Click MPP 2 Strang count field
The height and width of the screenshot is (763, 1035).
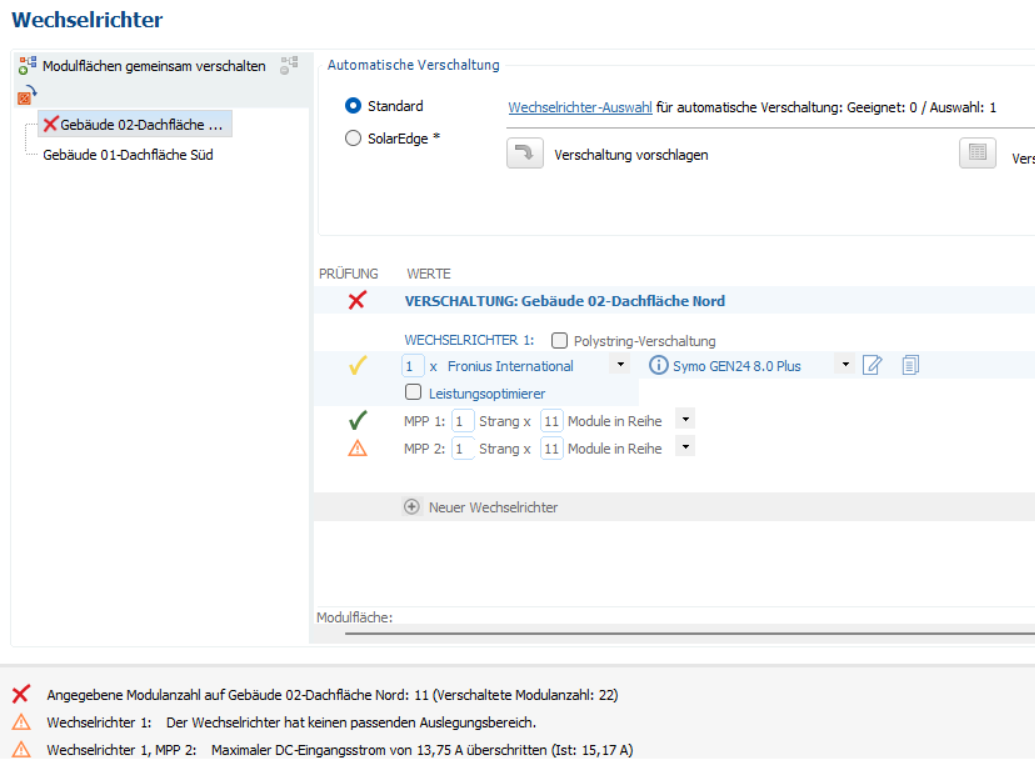pos(463,448)
